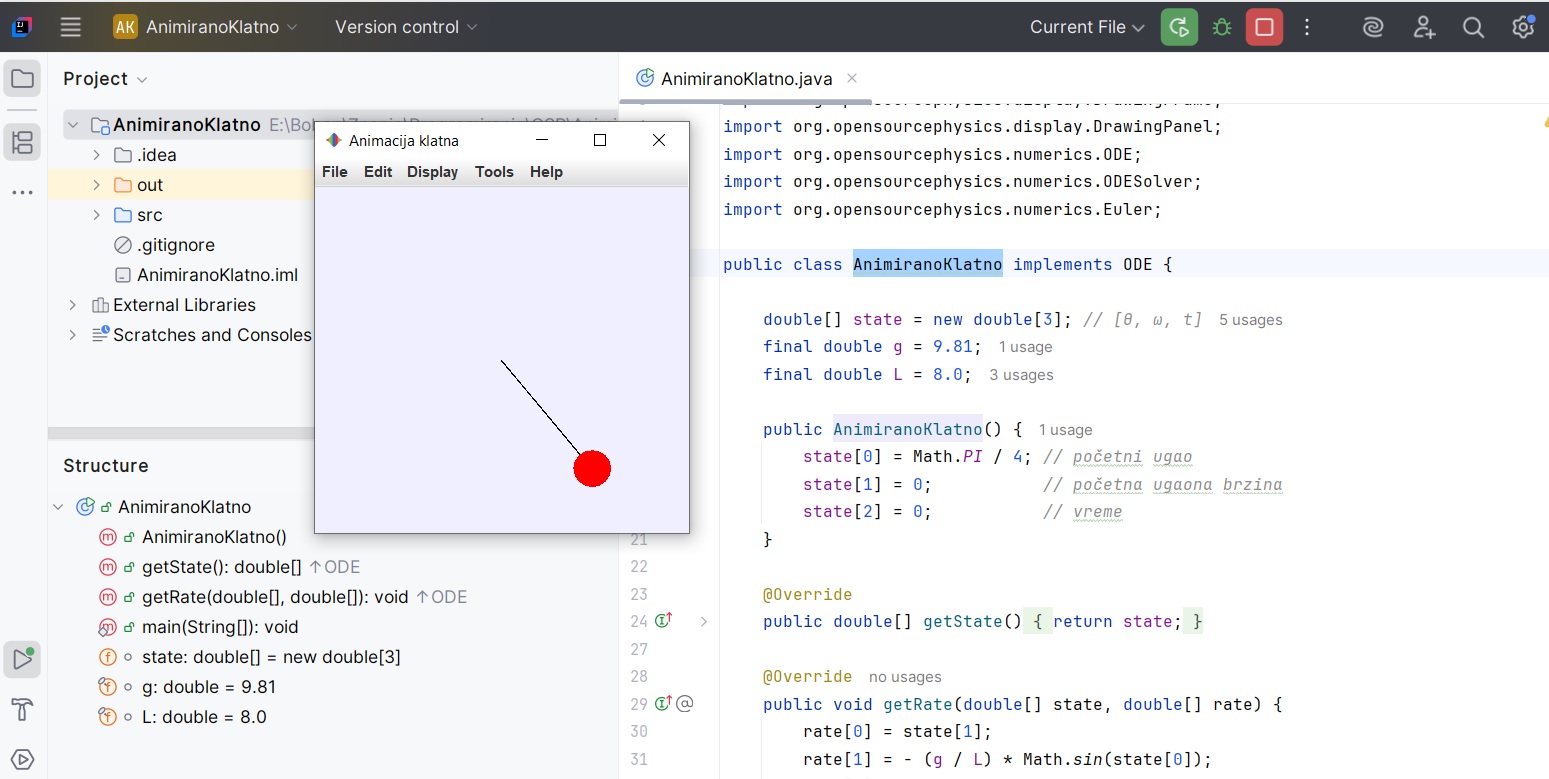The height and width of the screenshot is (779, 1549).
Task: Open Search Everywhere magnifier icon
Action: click(1473, 27)
